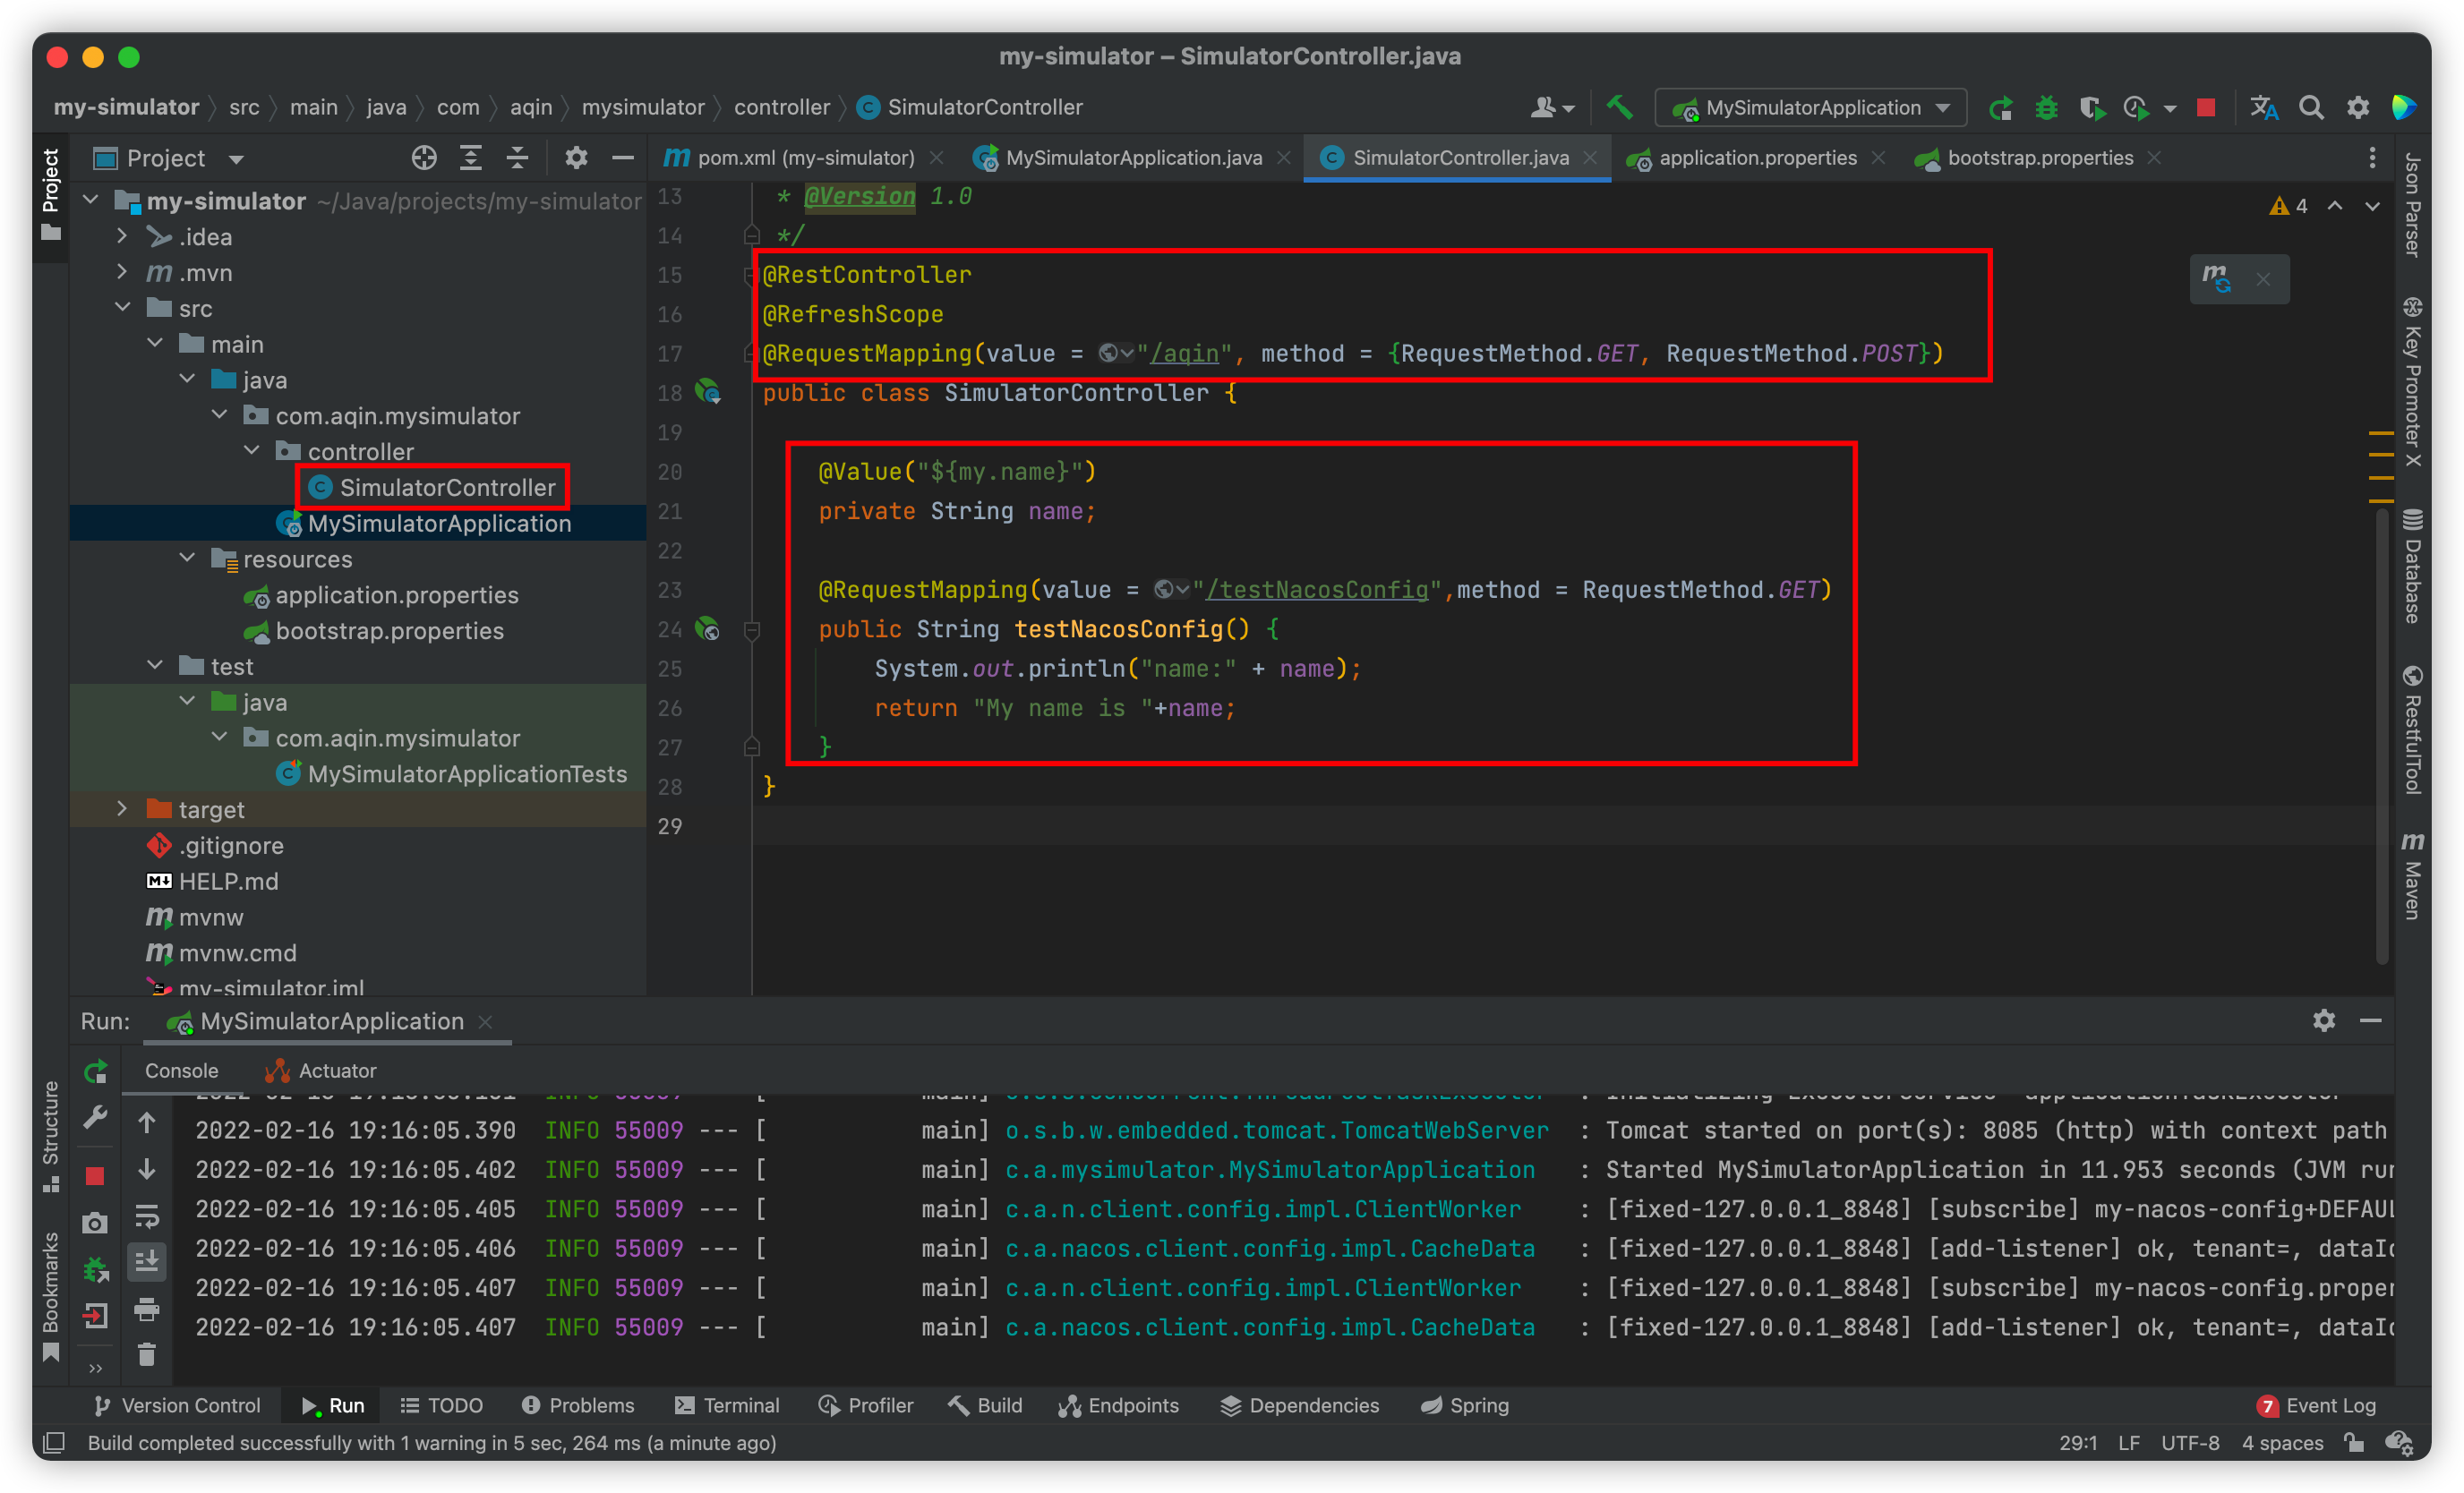Stop the process from the Run panel sidebar
Image resolution: width=2464 pixels, height=1493 pixels.
[95, 1176]
